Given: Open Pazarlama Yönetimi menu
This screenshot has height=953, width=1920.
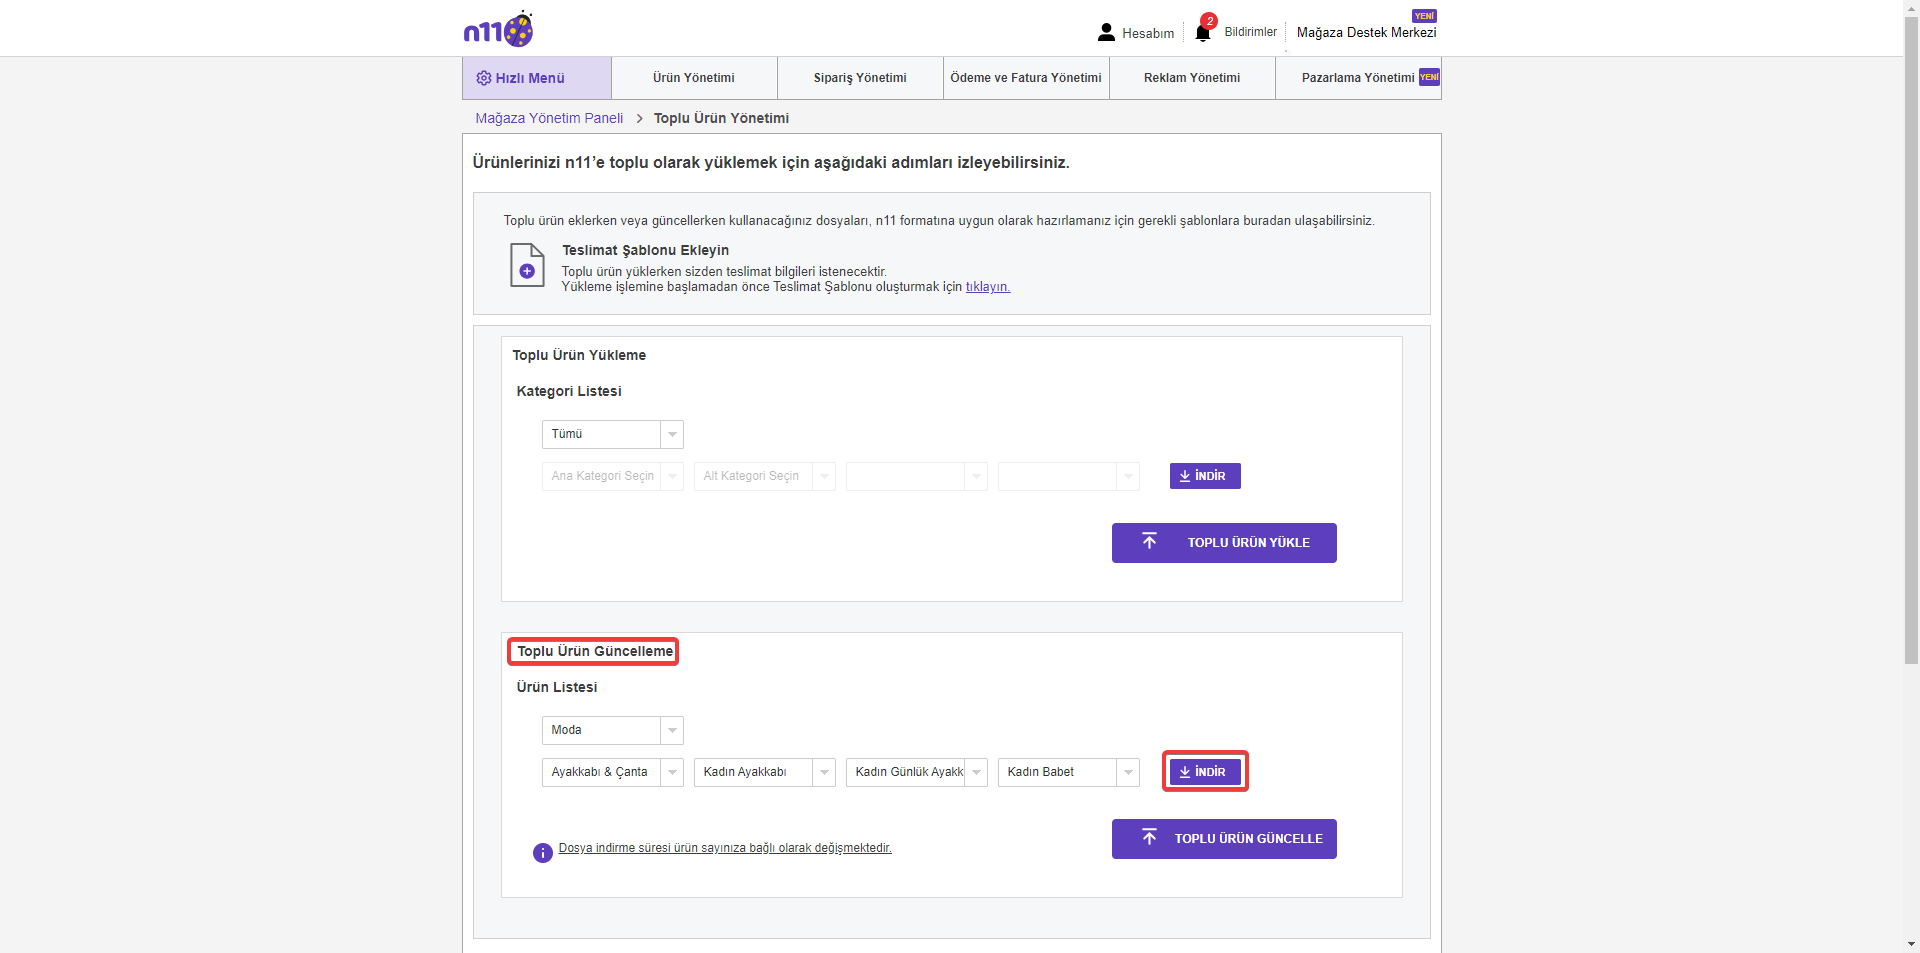Looking at the screenshot, I should coord(1358,78).
